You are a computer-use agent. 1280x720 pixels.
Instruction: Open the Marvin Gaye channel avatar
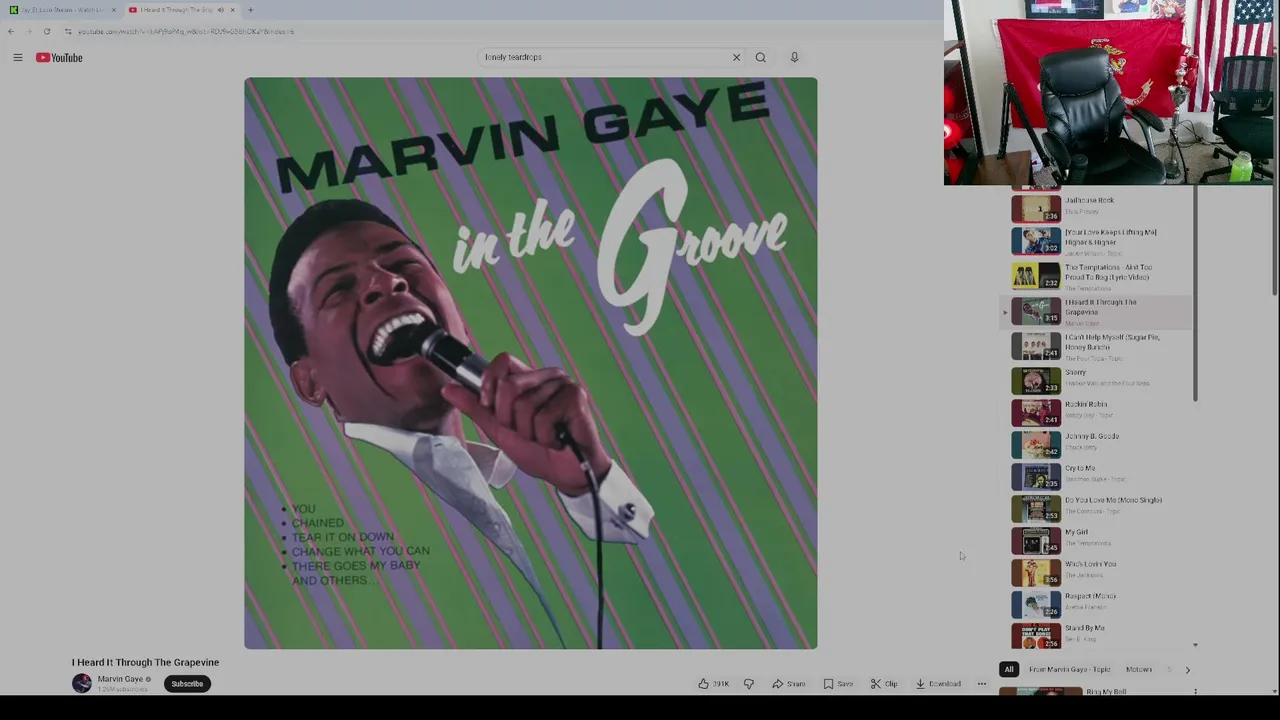82,684
